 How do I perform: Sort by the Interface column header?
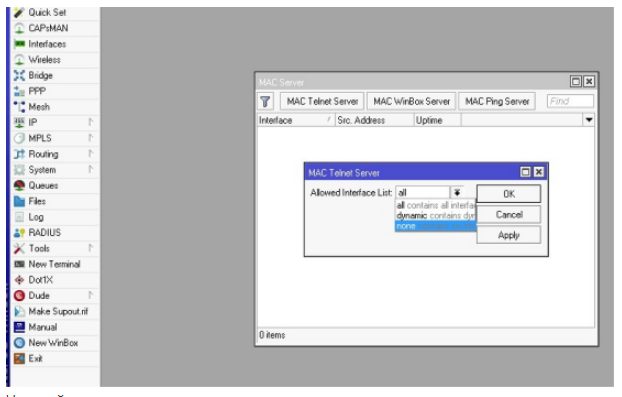coord(296,120)
